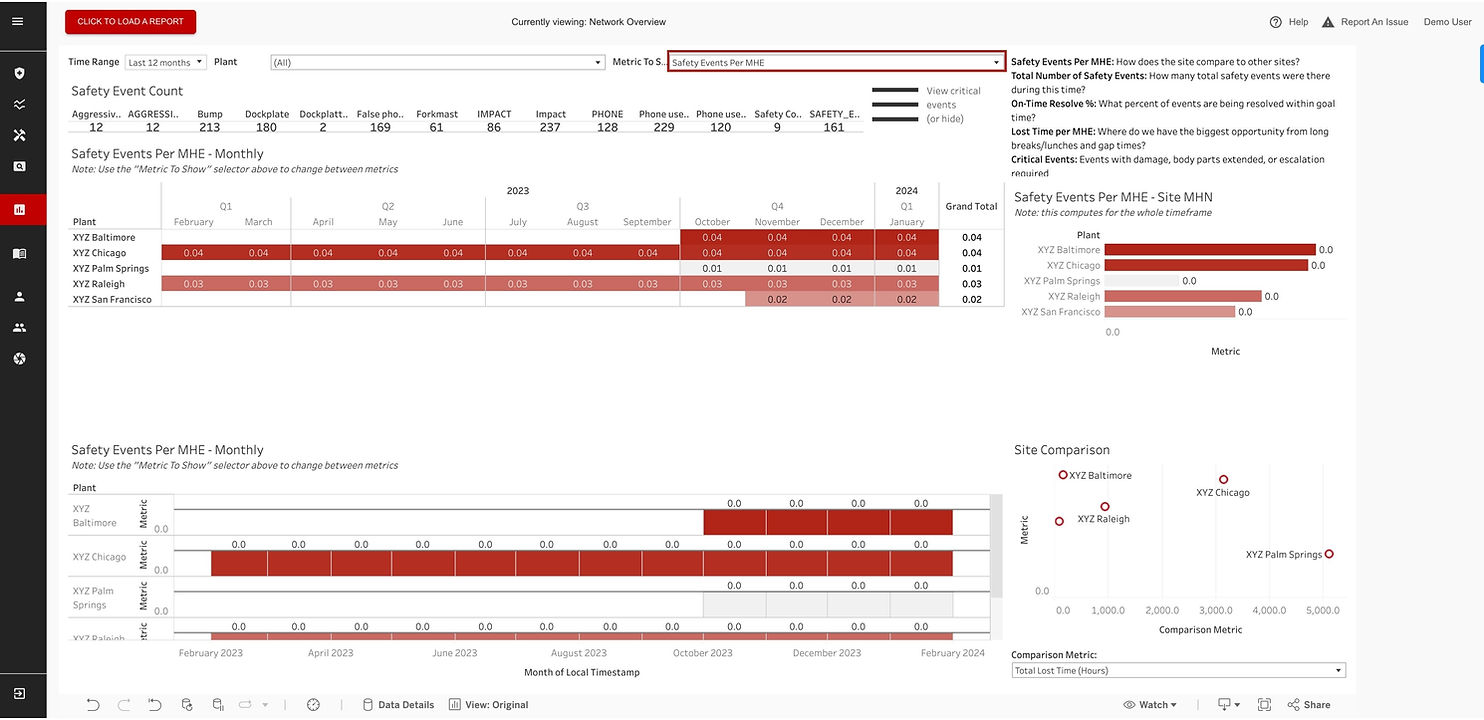Click the XYZ Chicago point in Site Comparison

coord(1223,479)
